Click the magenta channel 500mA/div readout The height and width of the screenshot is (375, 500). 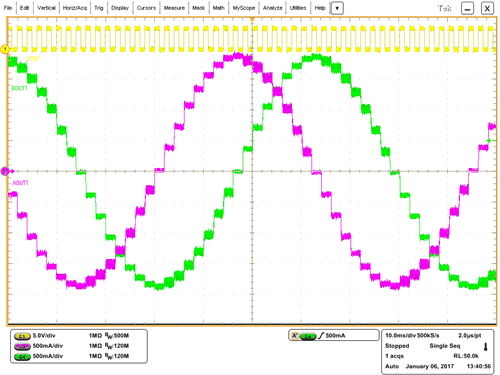click(48, 346)
